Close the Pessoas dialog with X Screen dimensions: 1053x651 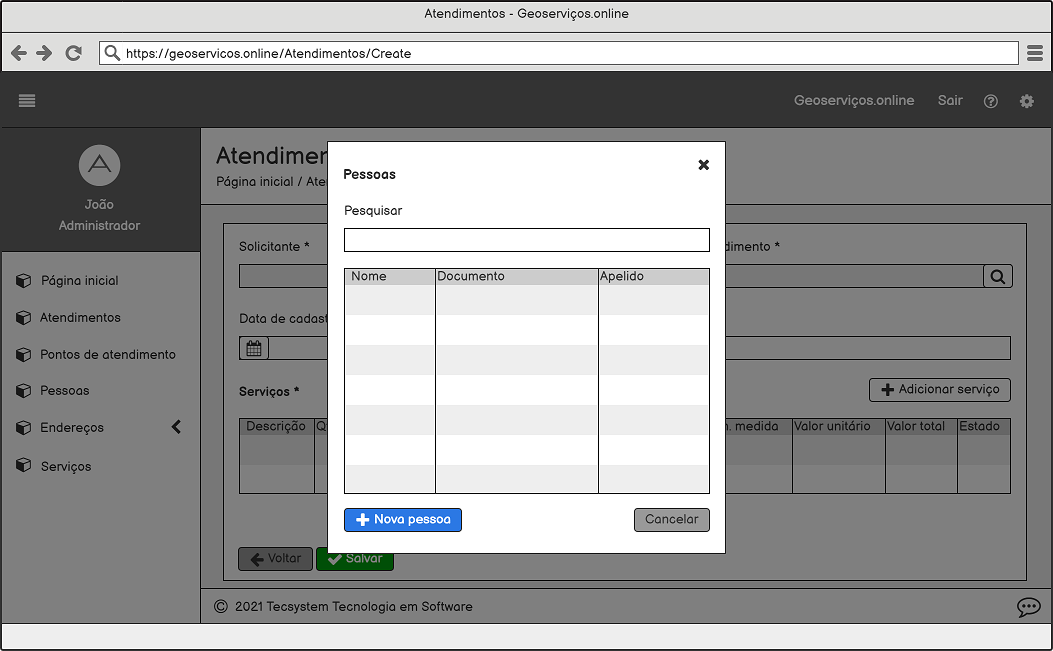coord(703,165)
